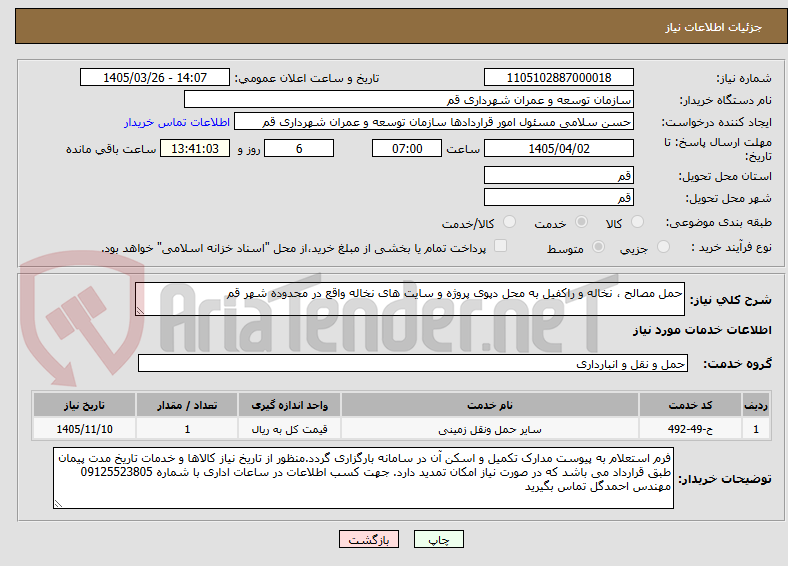Click the need date cell 1405/11/10
This screenshot has height=566, width=788.
tap(84, 429)
